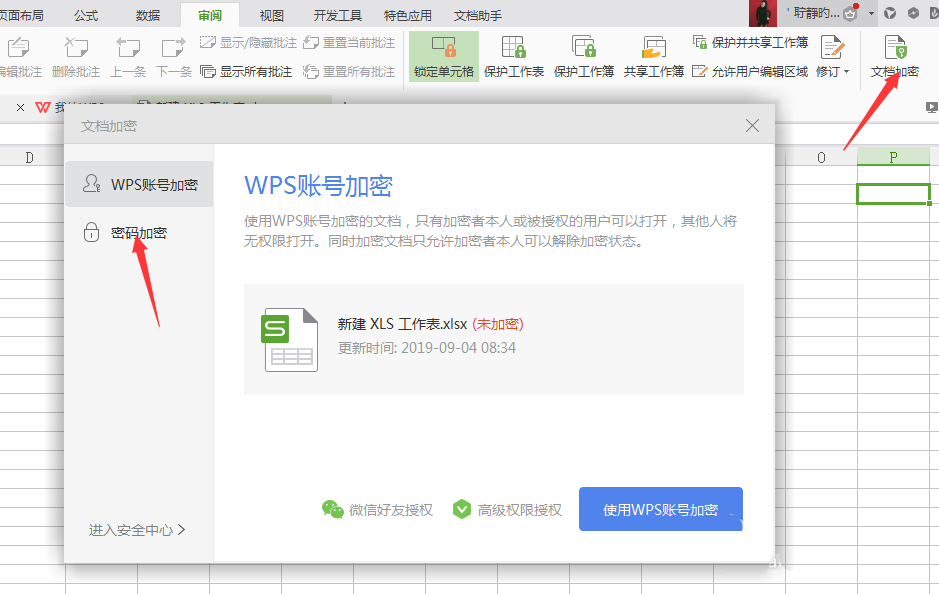Screen dimensions: 939x594
Task: Switch to the 公式 ribbon tab
Action: click(86, 16)
